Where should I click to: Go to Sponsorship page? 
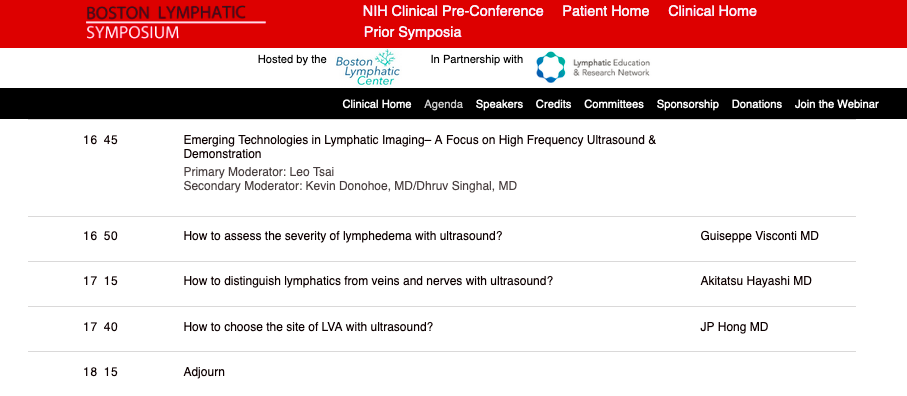688,104
